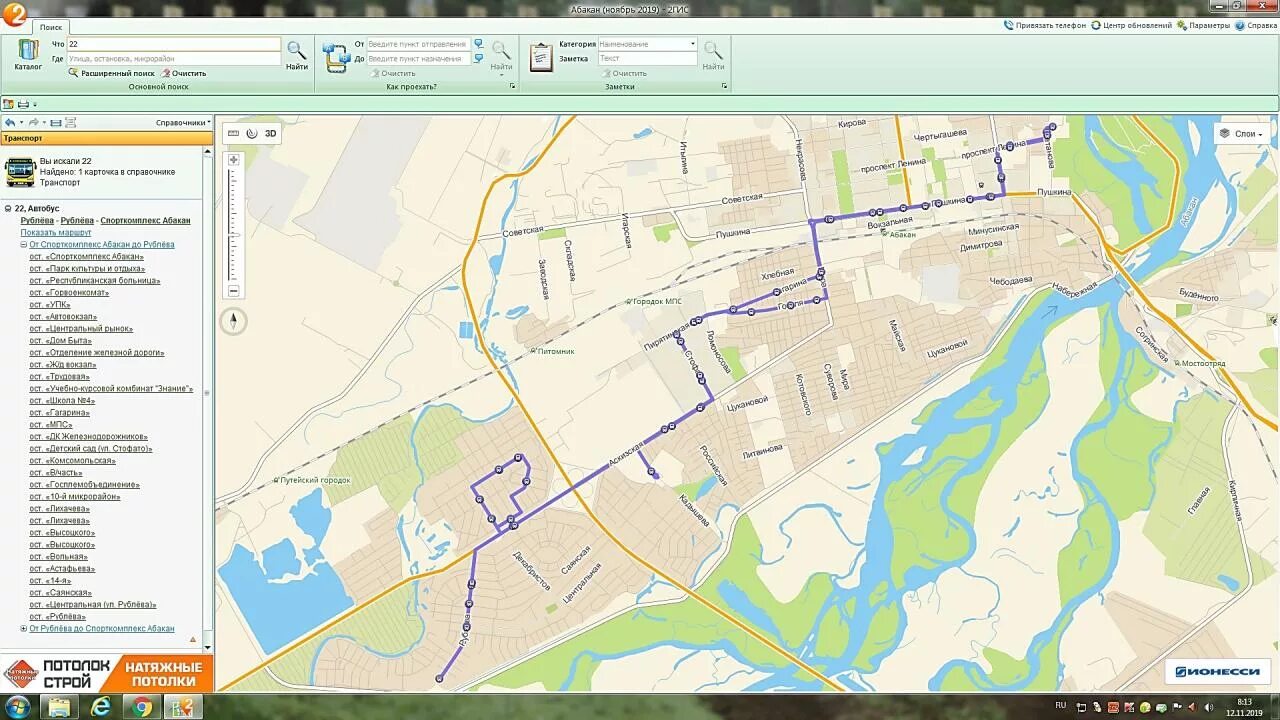The height and width of the screenshot is (720, 1280).
Task: Select stop «Саянская»
Action: (x=60, y=592)
